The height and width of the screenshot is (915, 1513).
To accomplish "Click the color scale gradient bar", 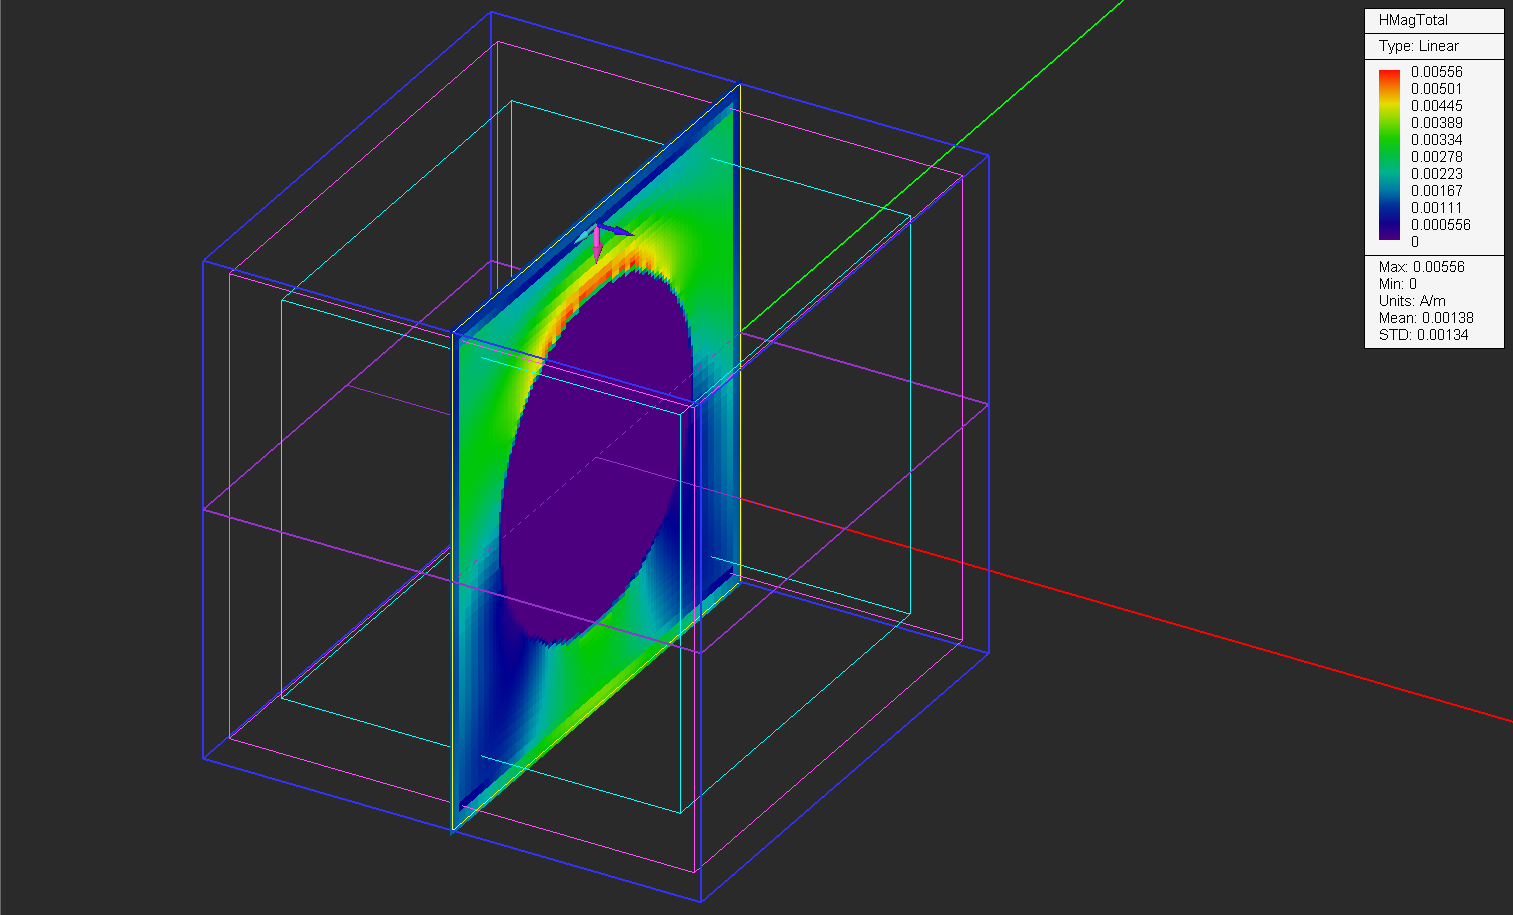I will click(1389, 155).
